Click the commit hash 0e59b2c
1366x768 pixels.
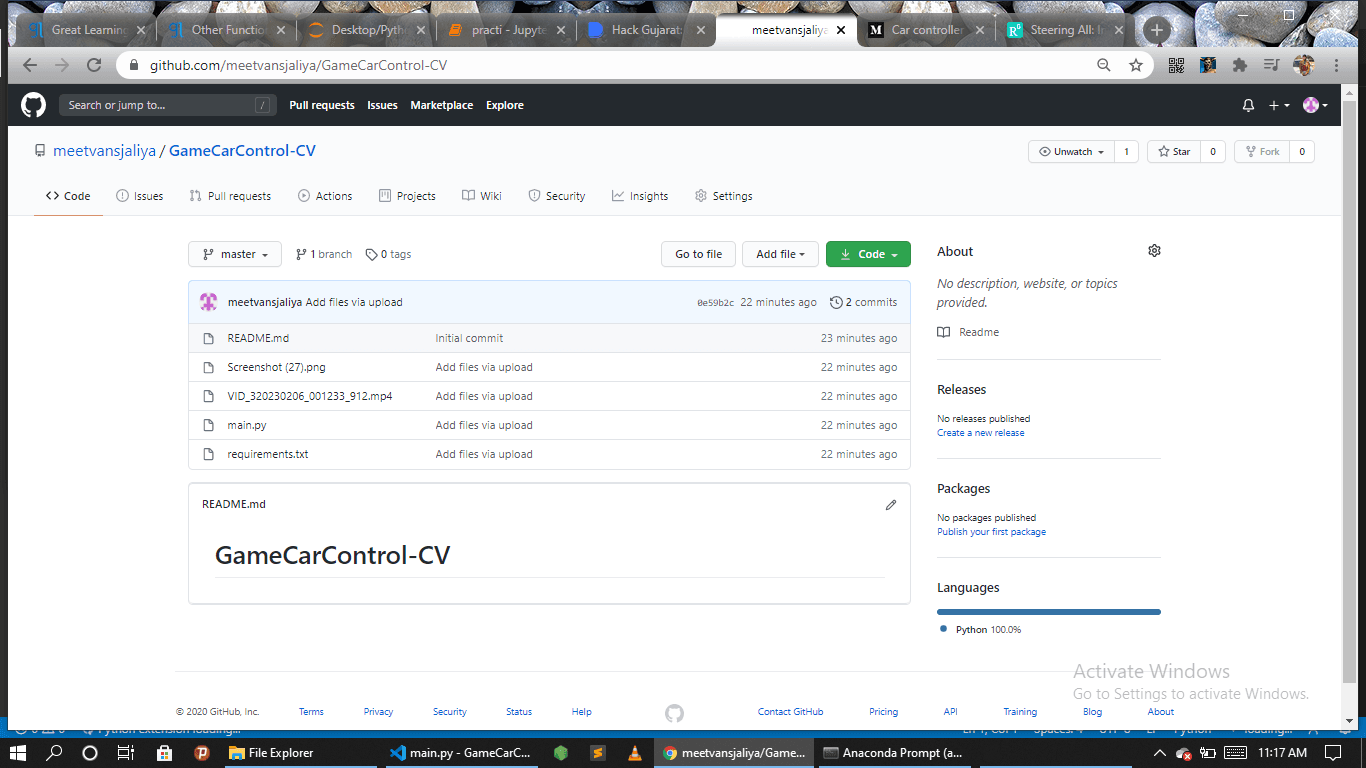716,303
